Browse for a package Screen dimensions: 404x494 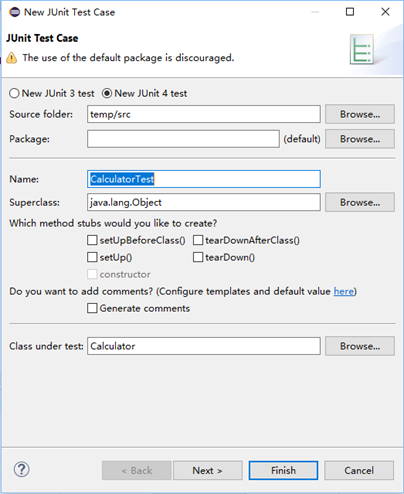click(x=360, y=139)
